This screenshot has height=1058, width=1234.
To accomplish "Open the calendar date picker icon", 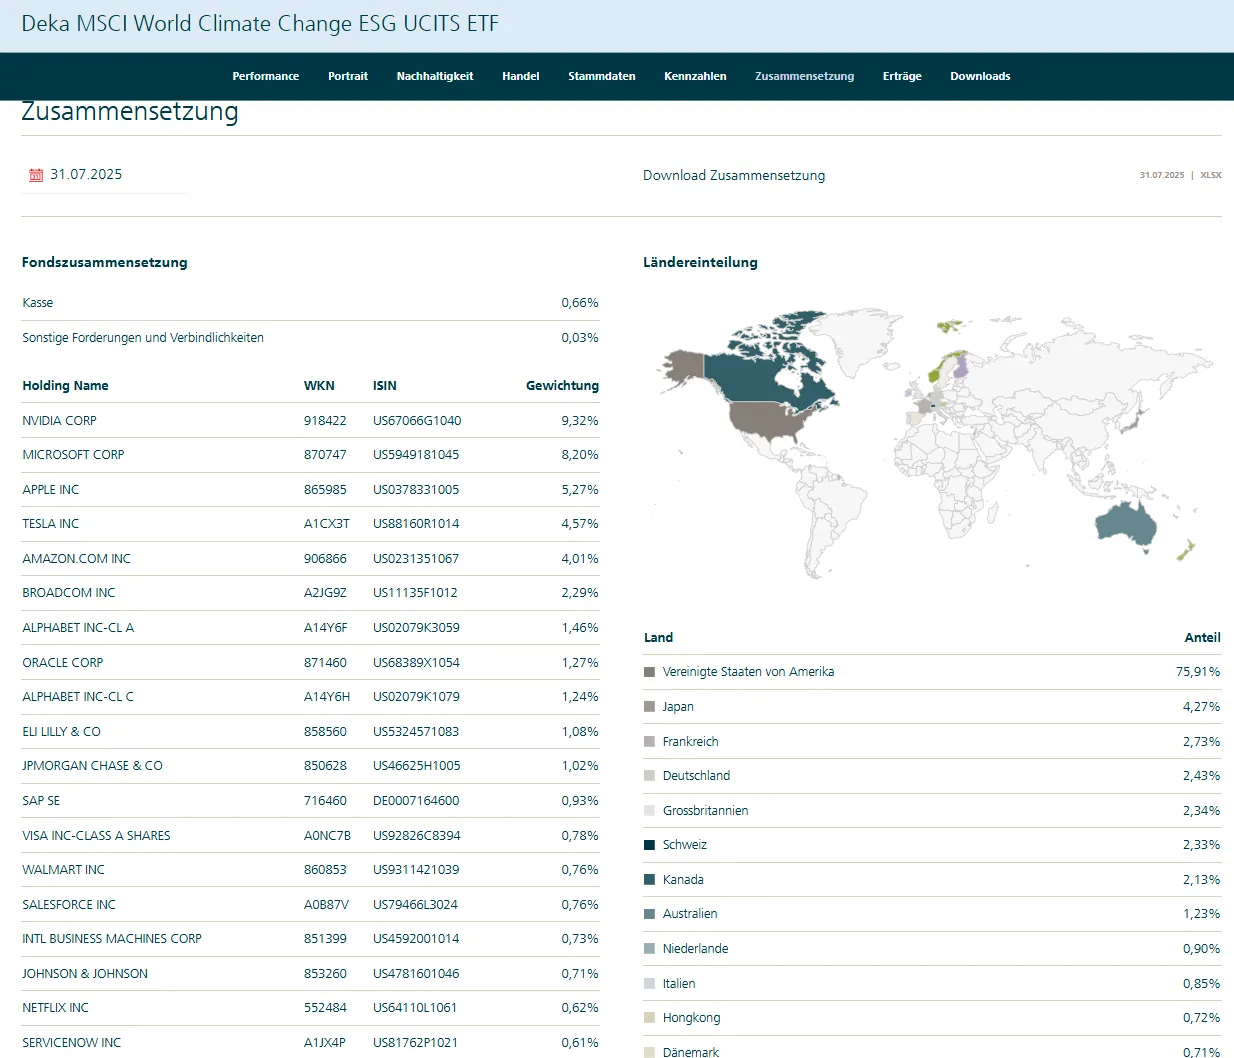I will point(36,175).
